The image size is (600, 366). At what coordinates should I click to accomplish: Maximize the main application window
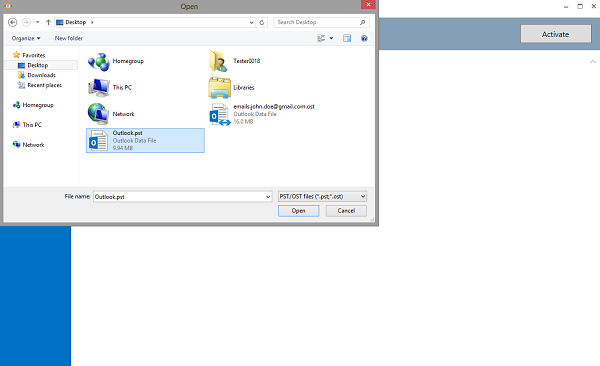pos(580,7)
